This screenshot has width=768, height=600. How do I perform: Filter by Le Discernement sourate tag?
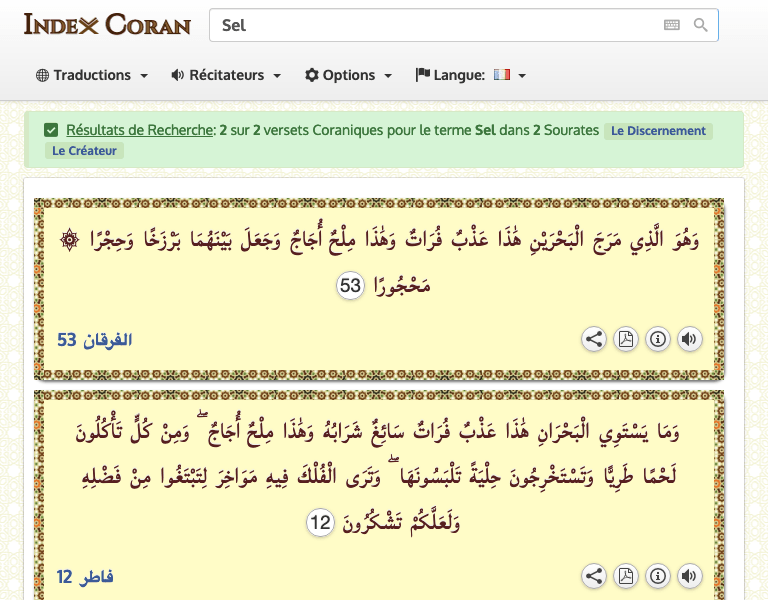coord(658,131)
